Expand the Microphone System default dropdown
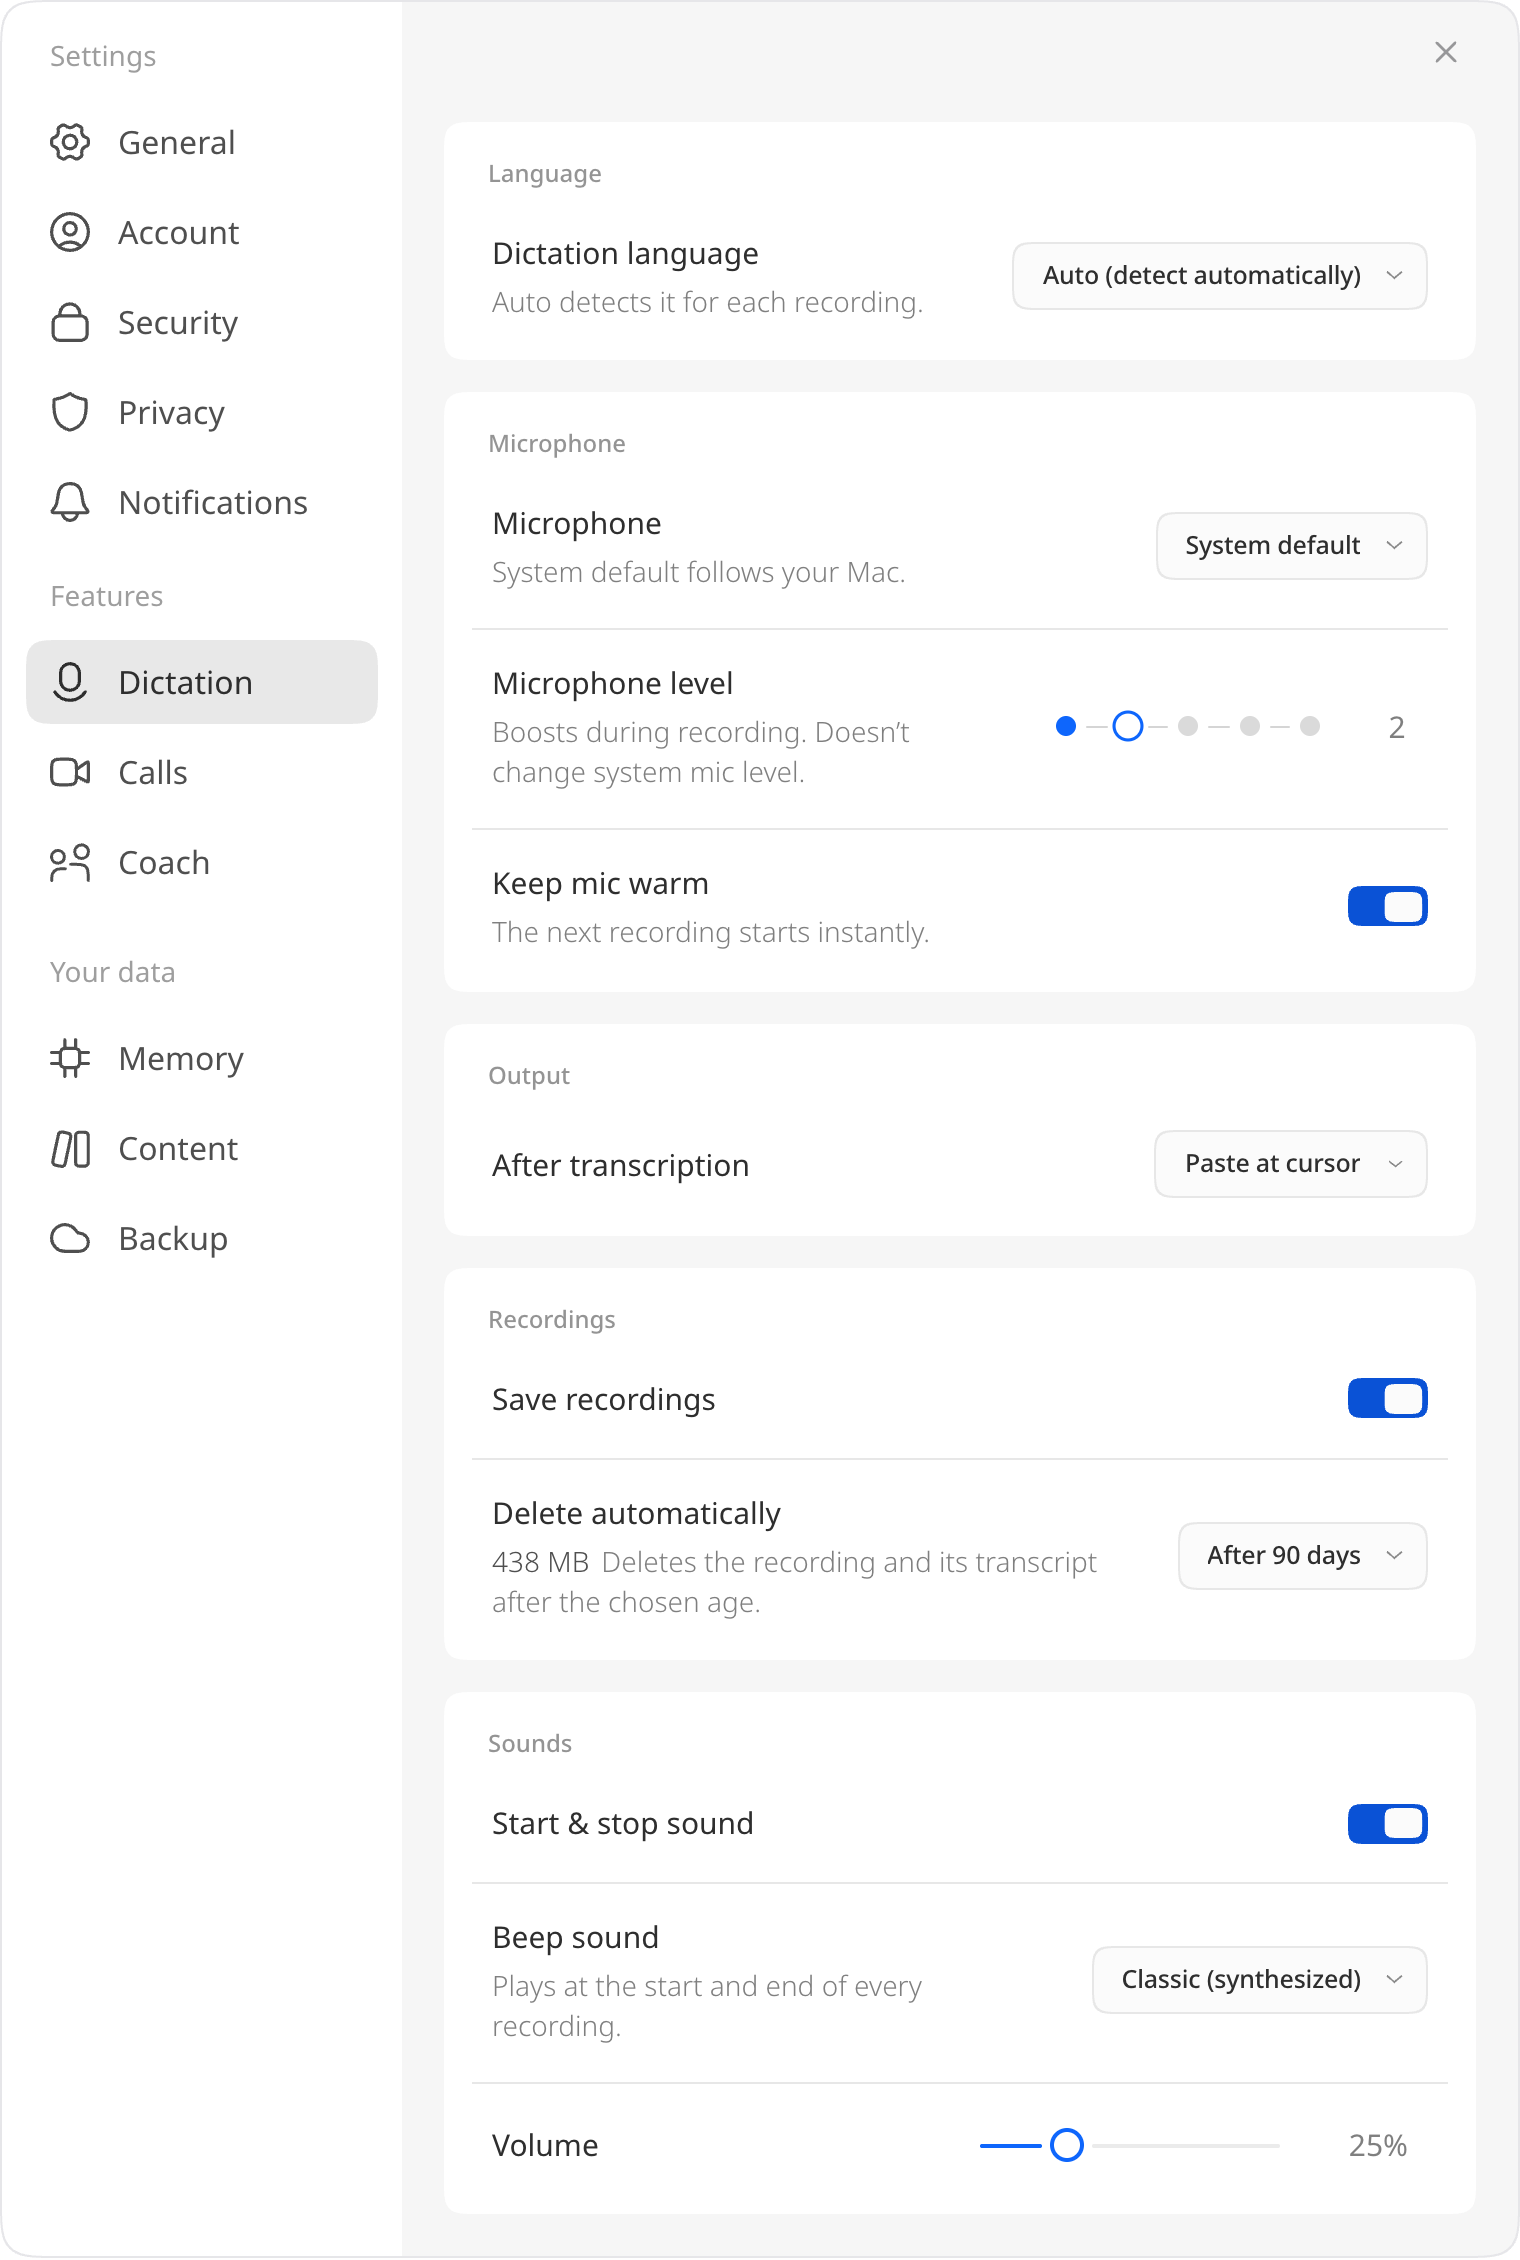 tap(1292, 546)
